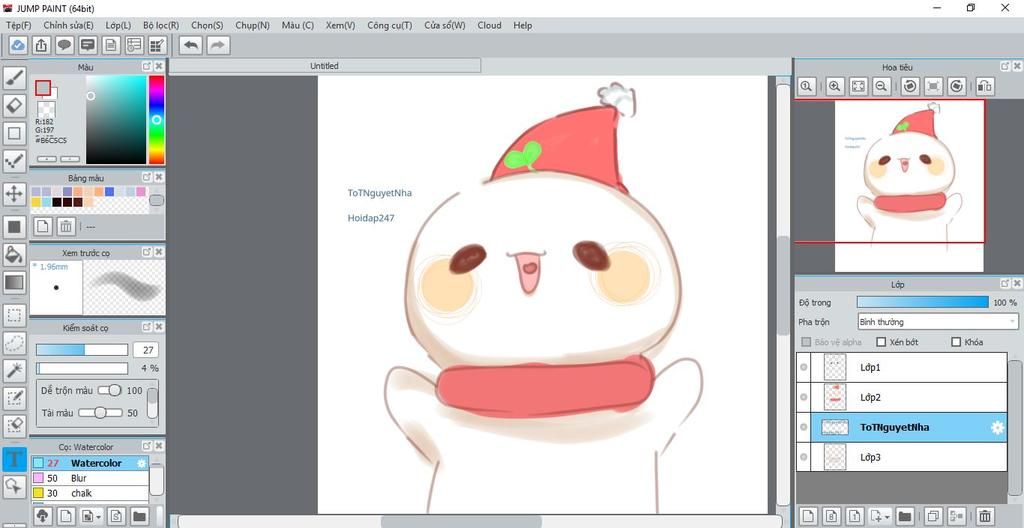Select the Gradient tool
The image size is (1024, 528).
(x=14, y=282)
